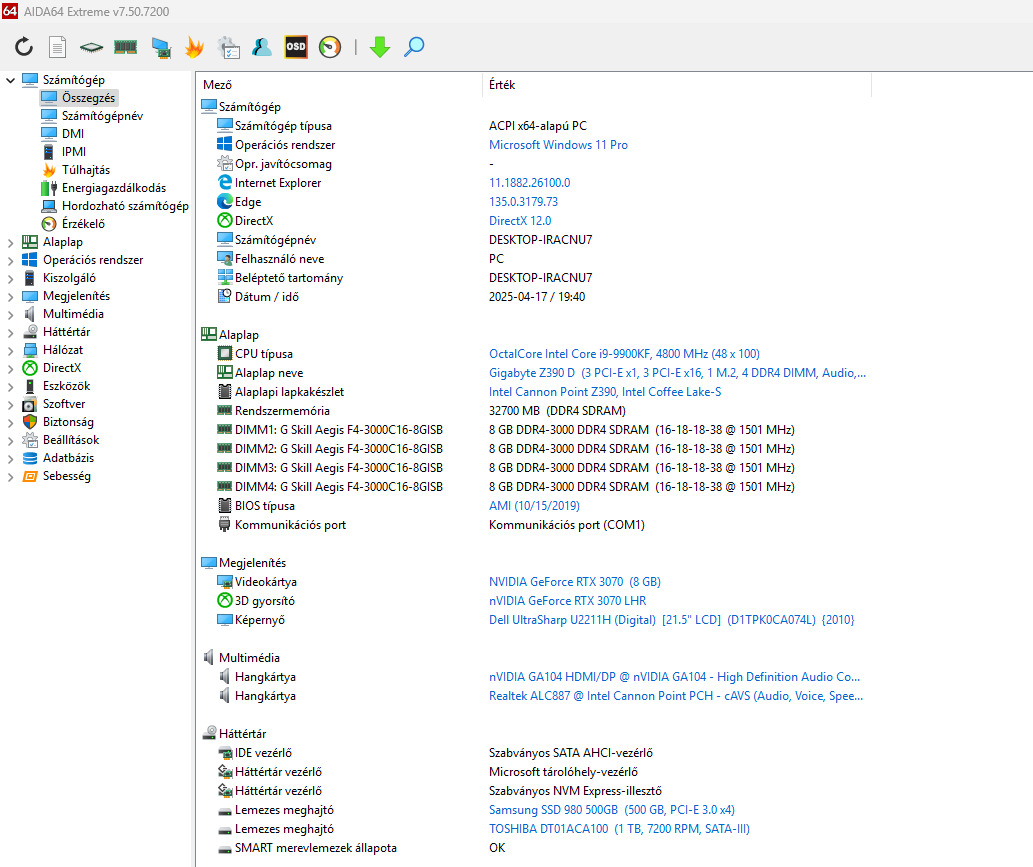Open the Gigabyte Z390 D motherboard link
1033x867 pixels.
pos(677,373)
